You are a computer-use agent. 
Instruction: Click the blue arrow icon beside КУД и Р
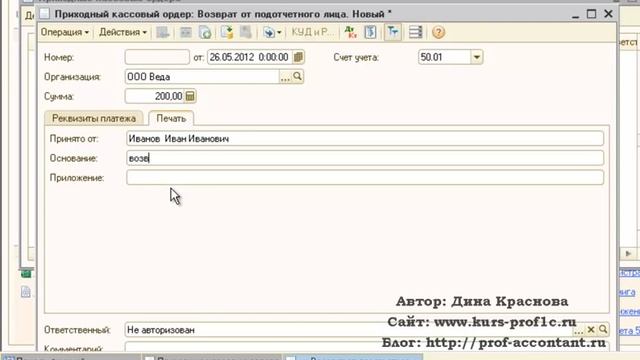269,32
